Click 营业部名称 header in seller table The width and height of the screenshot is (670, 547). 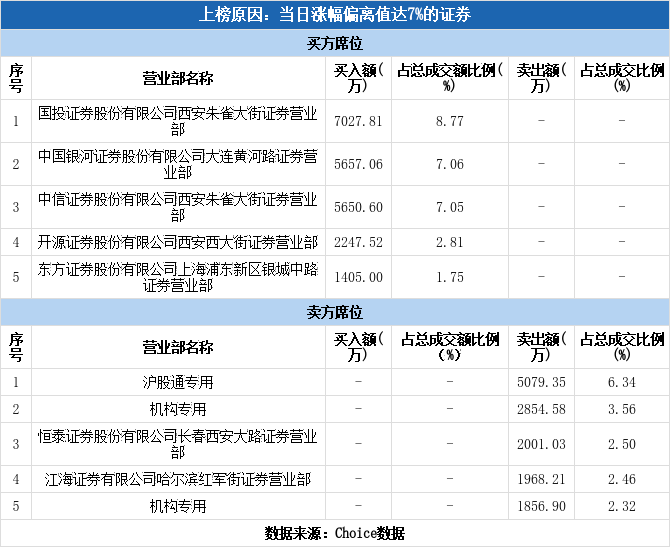tap(178, 347)
